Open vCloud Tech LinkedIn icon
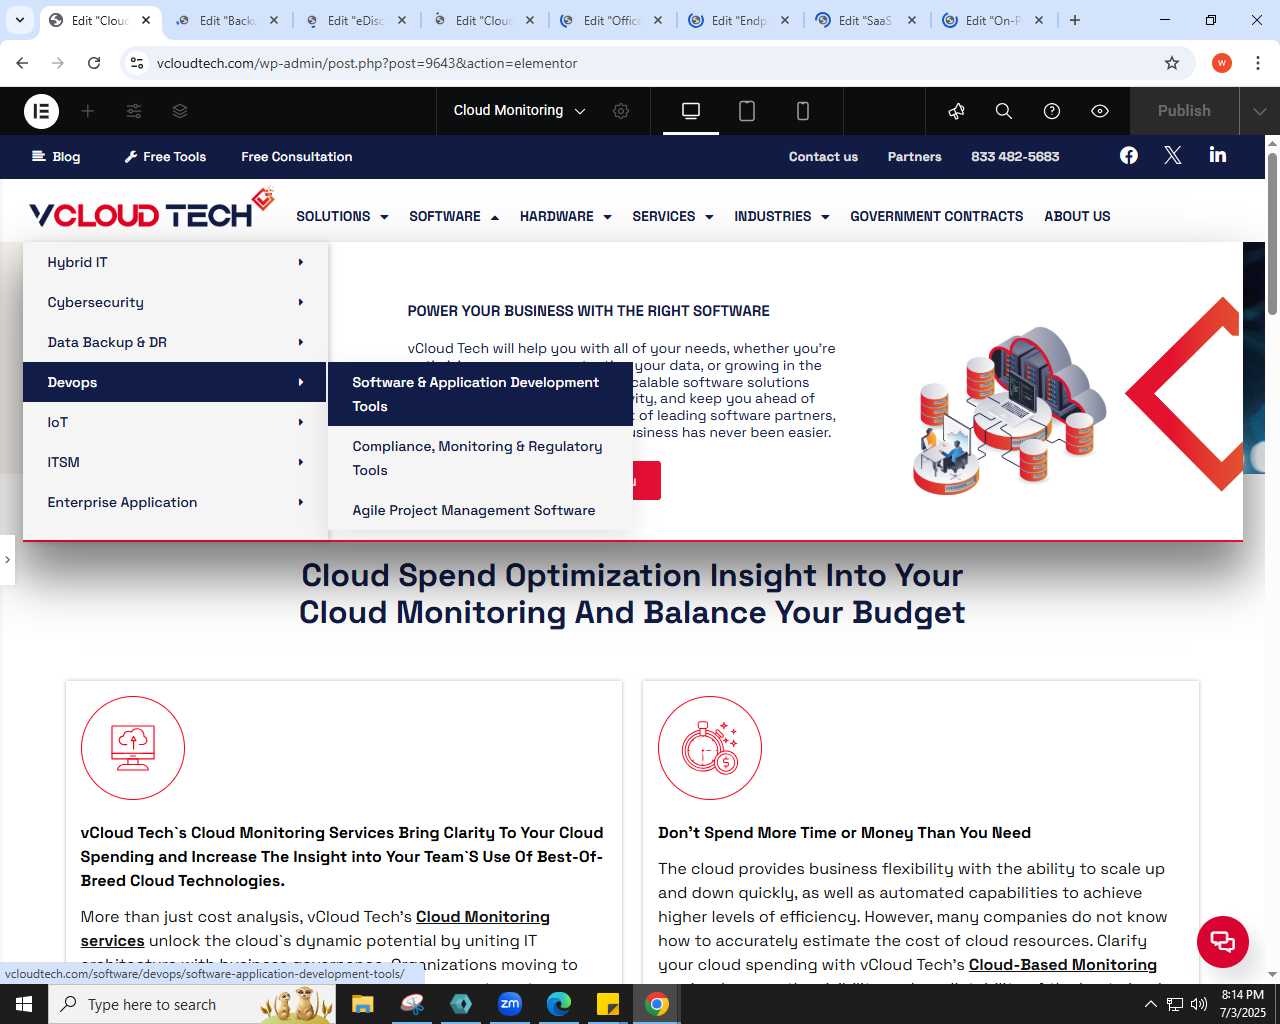Screen dimensions: 1280x1024 tap(1218, 155)
